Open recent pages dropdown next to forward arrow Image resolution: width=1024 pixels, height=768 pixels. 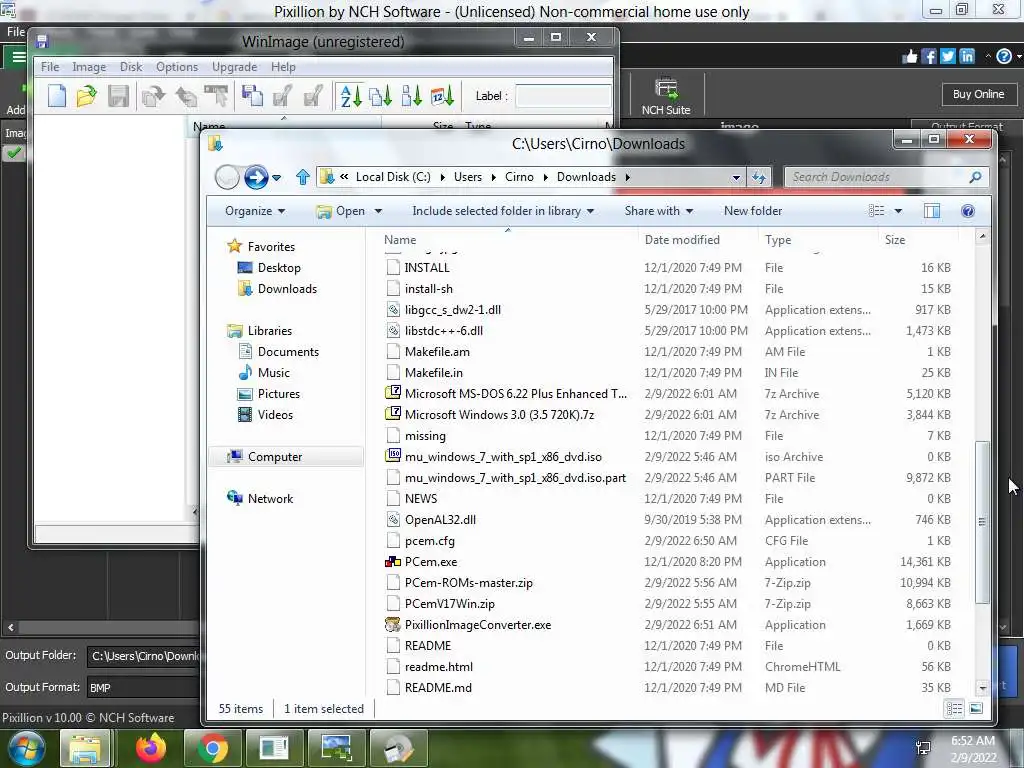pyautogui.click(x=277, y=178)
